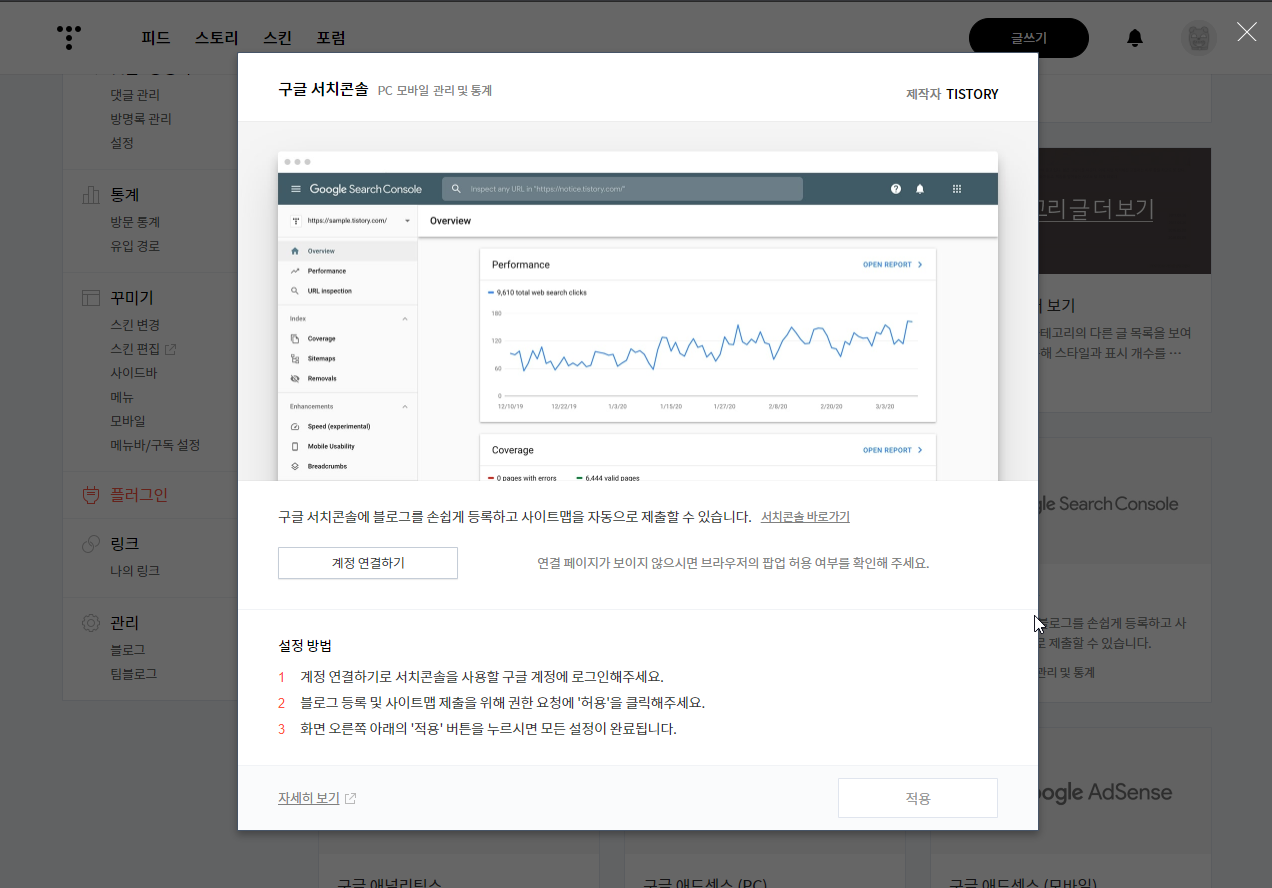1272x888 pixels.
Task: Click the 링크 chain icon in sidebar
Action: click(x=91, y=544)
